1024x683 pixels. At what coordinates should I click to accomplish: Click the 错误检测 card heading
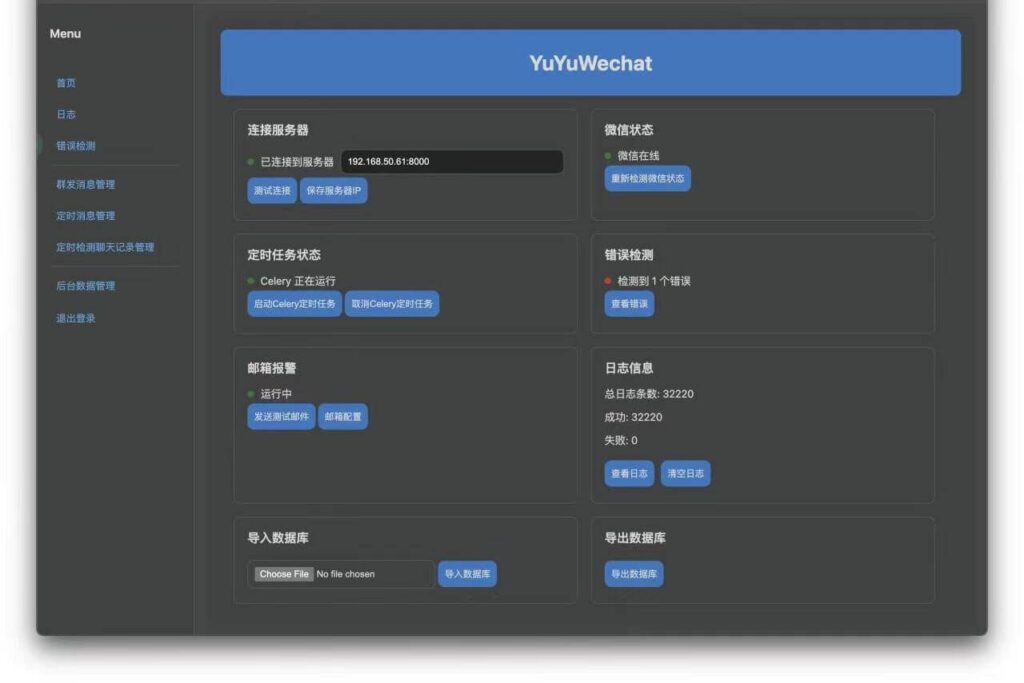629,255
